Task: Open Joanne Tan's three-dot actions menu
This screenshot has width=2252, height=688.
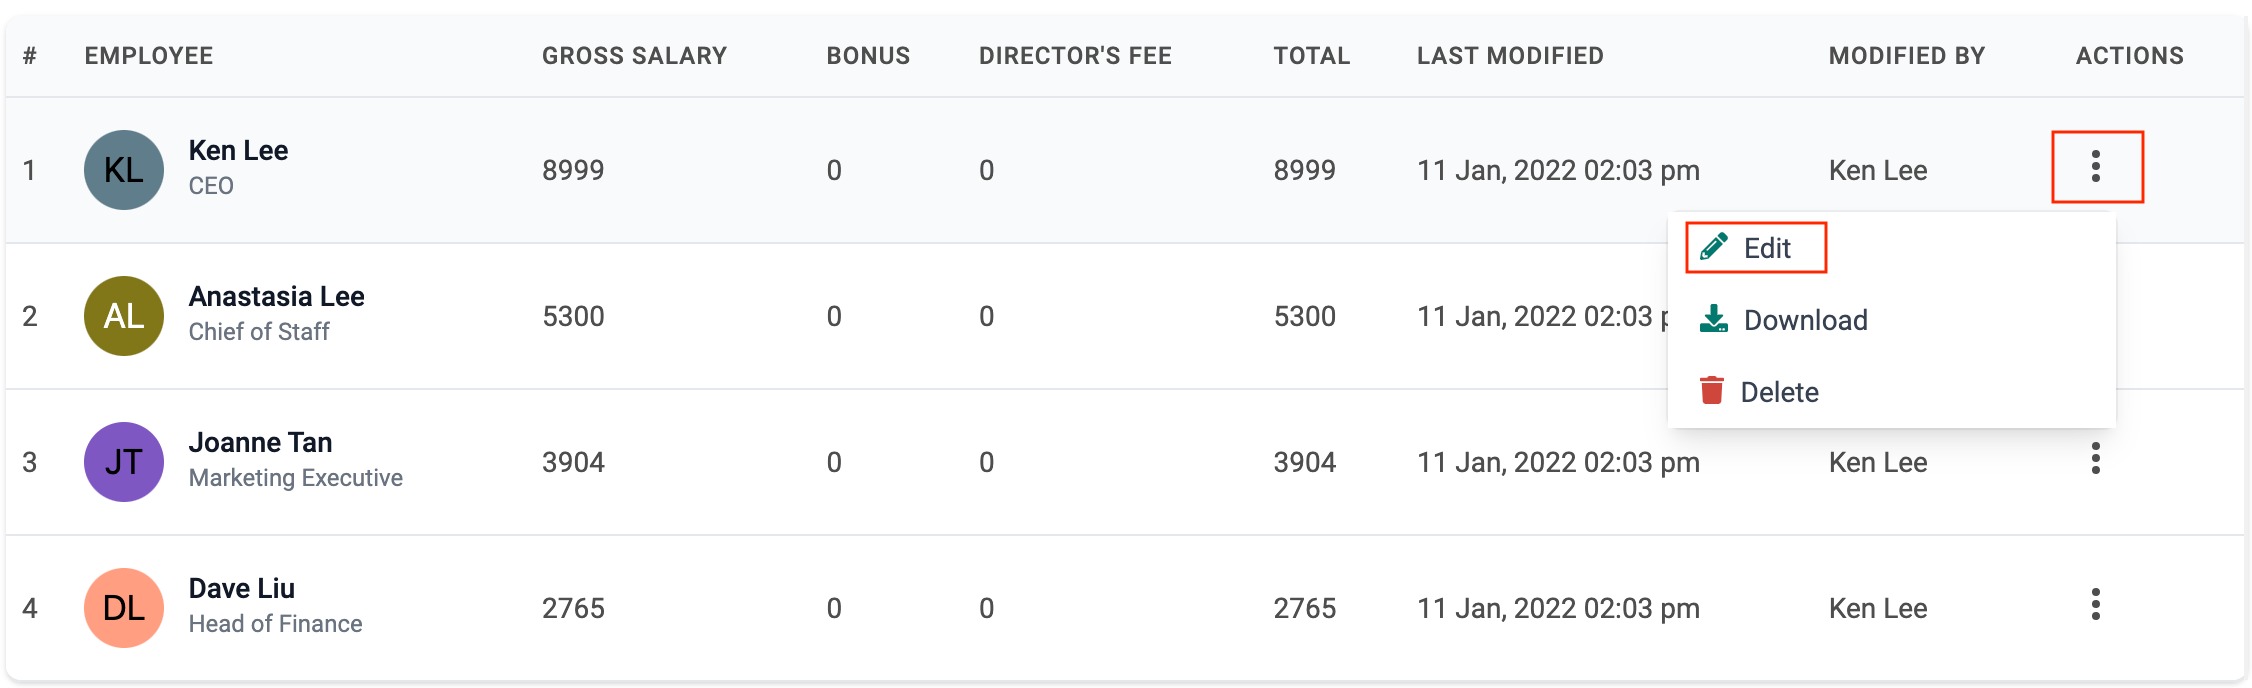Action: click(x=2096, y=459)
